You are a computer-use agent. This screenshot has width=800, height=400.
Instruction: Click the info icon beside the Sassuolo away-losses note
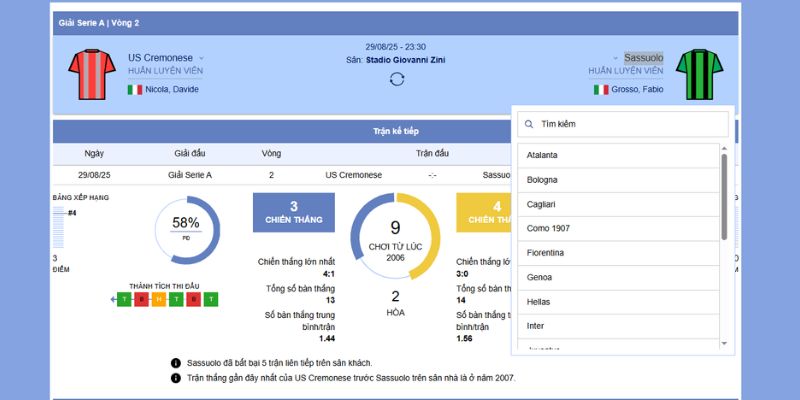pyautogui.click(x=176, y=363)
